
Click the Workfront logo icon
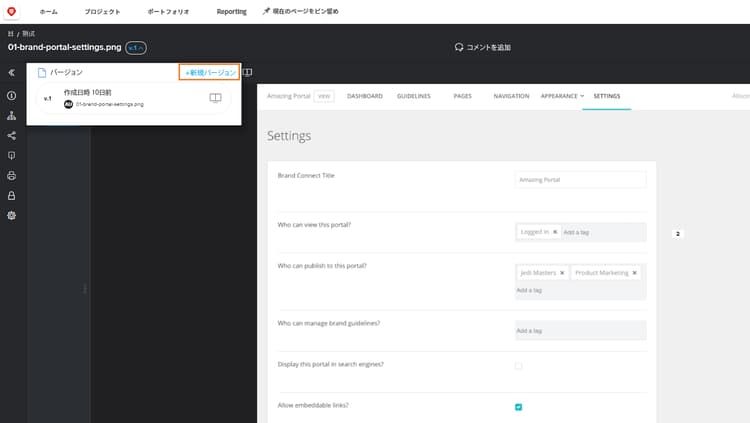(x=11, y=11)
